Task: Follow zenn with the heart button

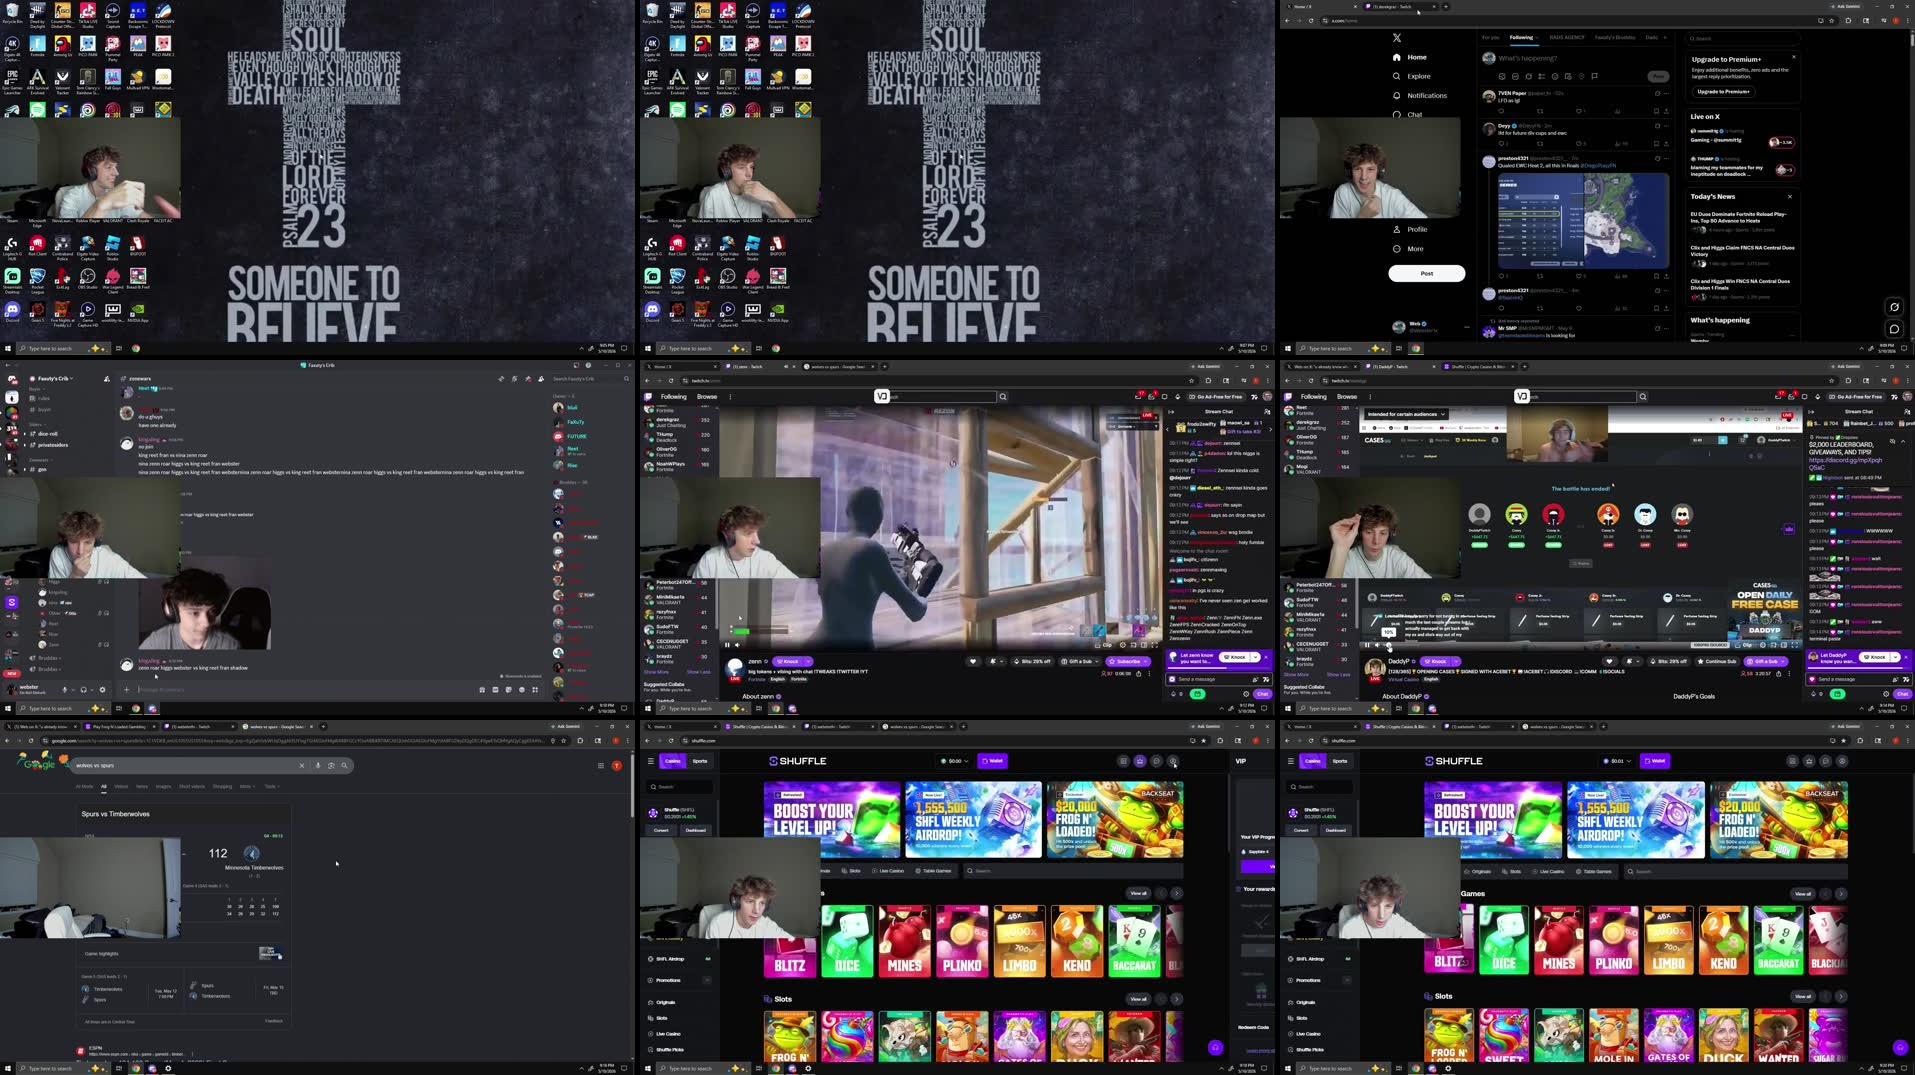Action: [973, 661]
